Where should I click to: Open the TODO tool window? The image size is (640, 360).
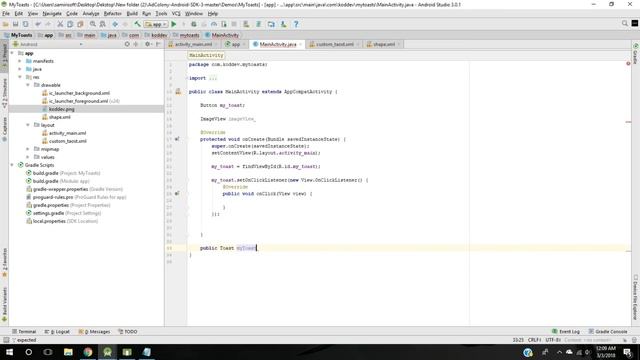(x=128, y=331)
